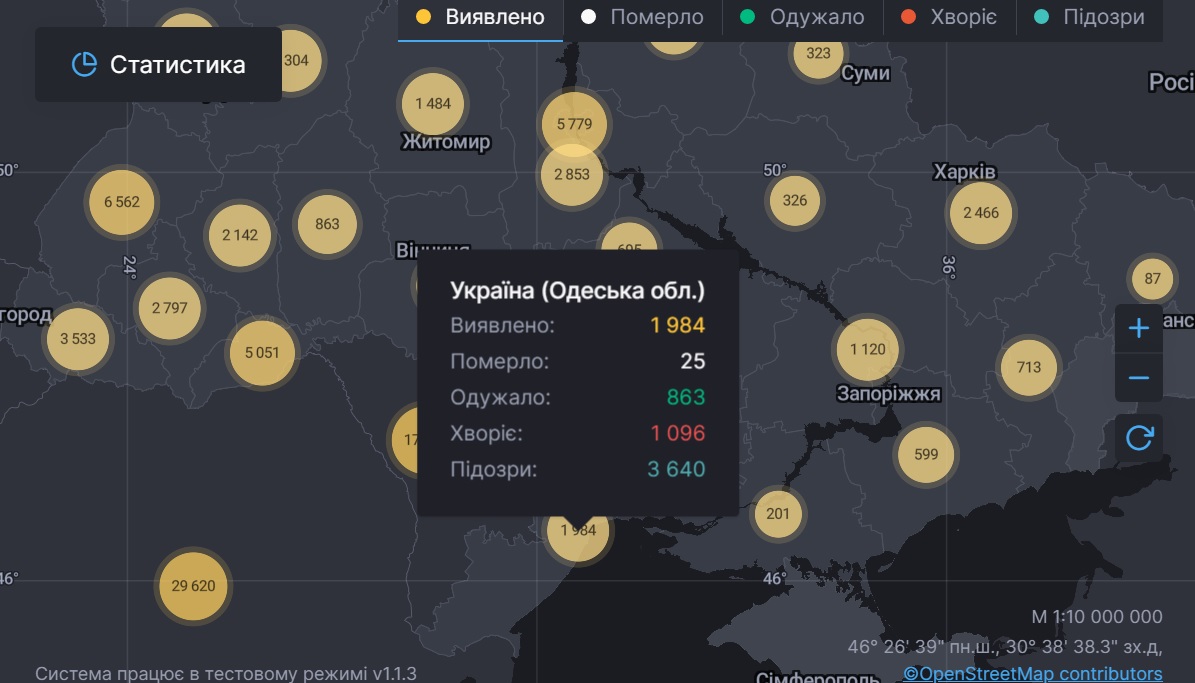Select the Одужало tab
This screenshot has width=1195, height=683.
pos(803,17)
